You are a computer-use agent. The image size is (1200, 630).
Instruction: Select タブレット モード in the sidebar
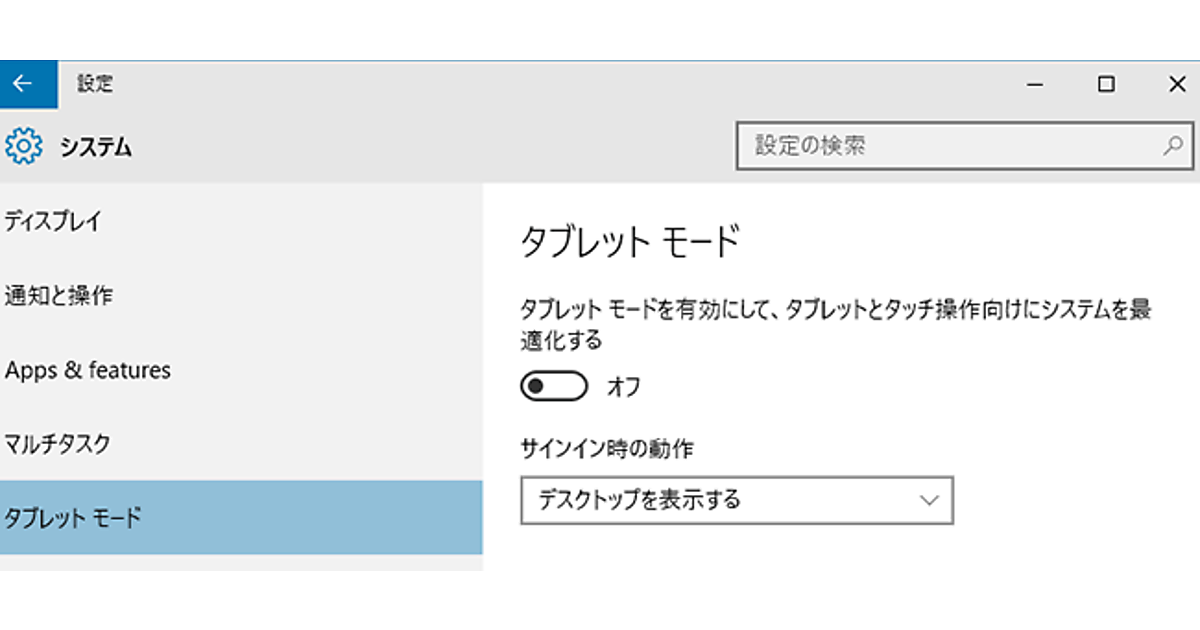pyautogui.click(x=73, y=518)
